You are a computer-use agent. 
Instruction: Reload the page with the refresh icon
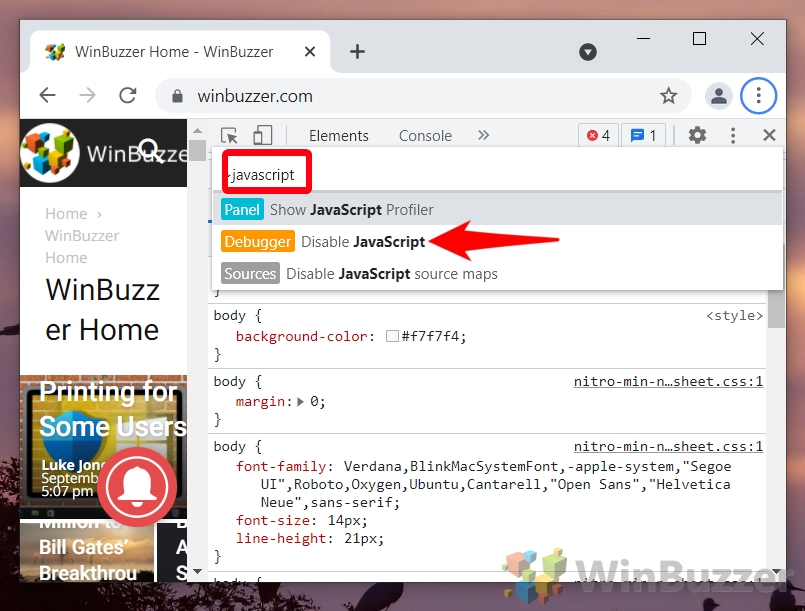pyautogui.click(x=127, y=95)
